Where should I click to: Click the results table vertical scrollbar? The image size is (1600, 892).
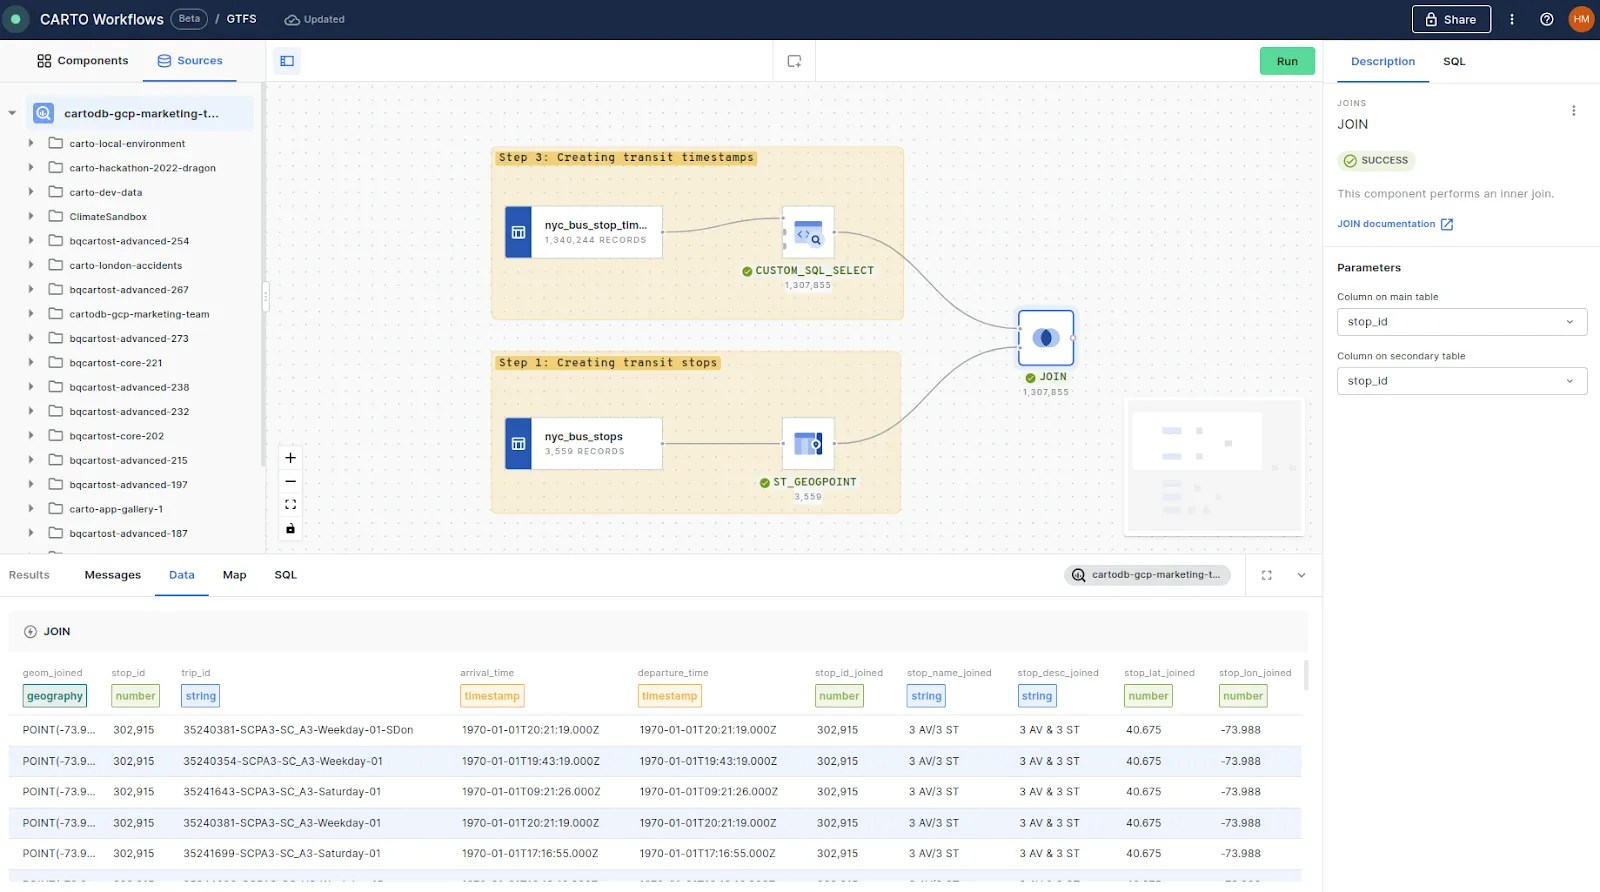1305,675
